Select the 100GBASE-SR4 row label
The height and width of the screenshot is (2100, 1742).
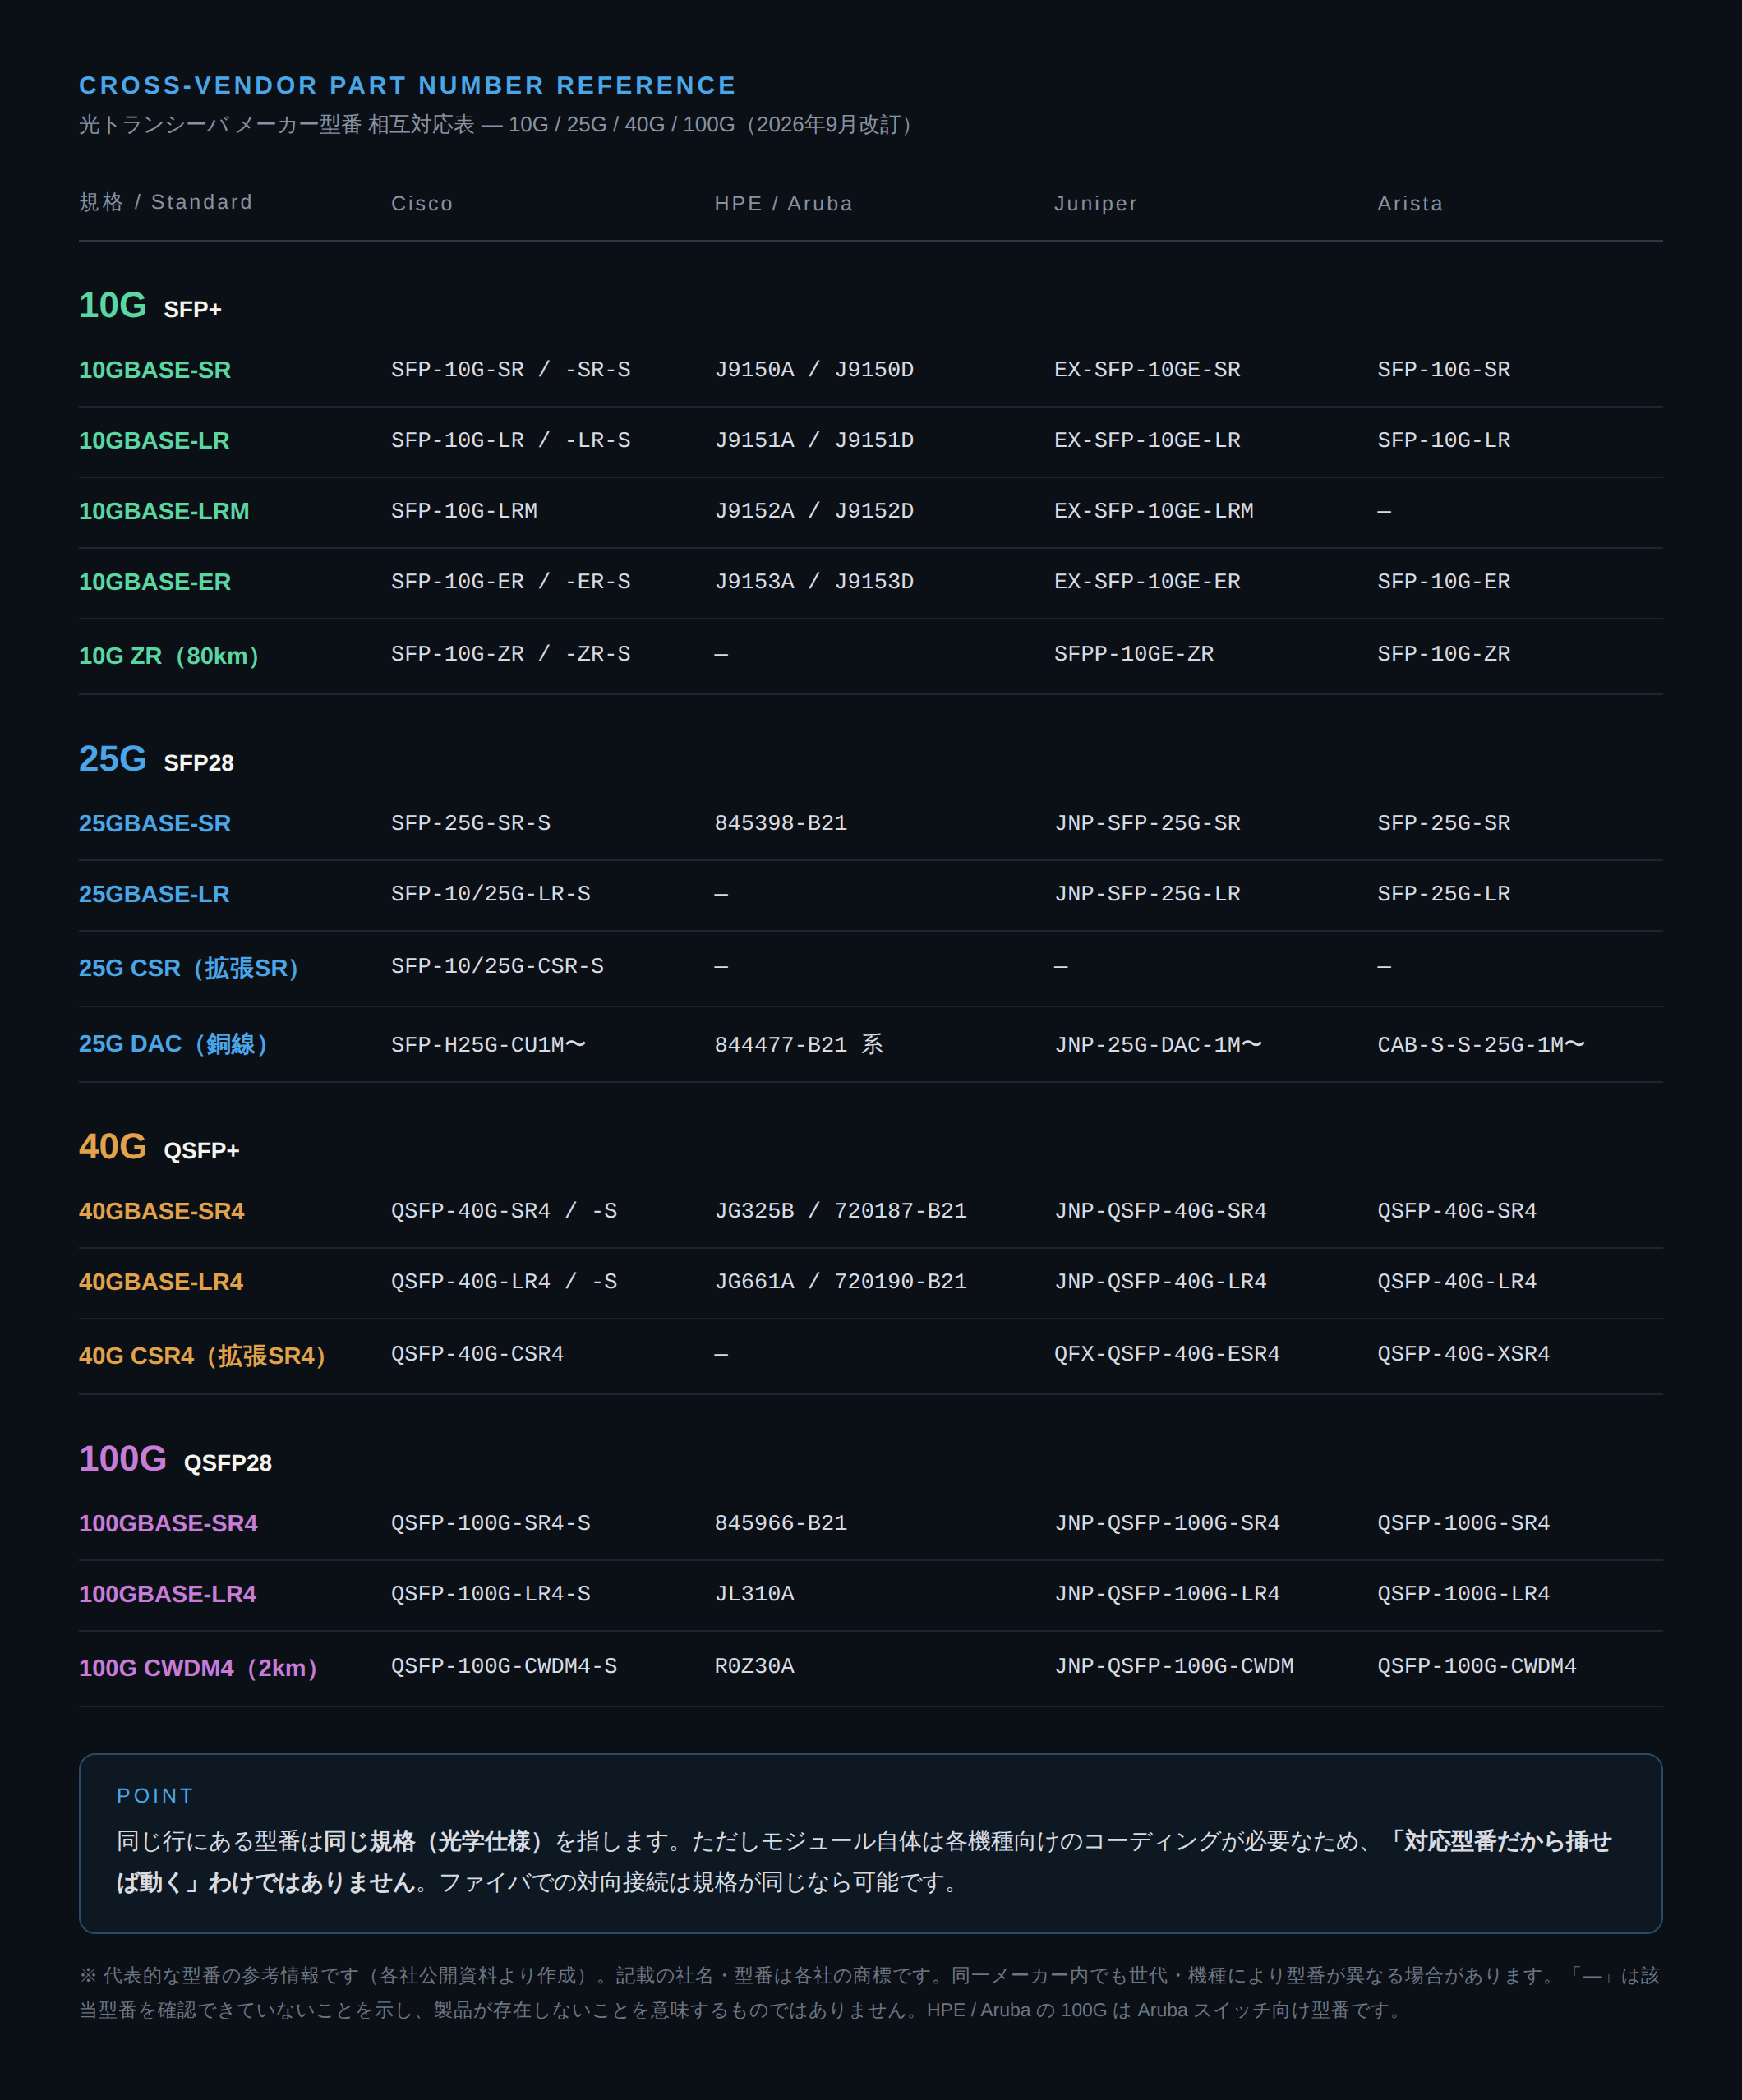point(168,1524)
